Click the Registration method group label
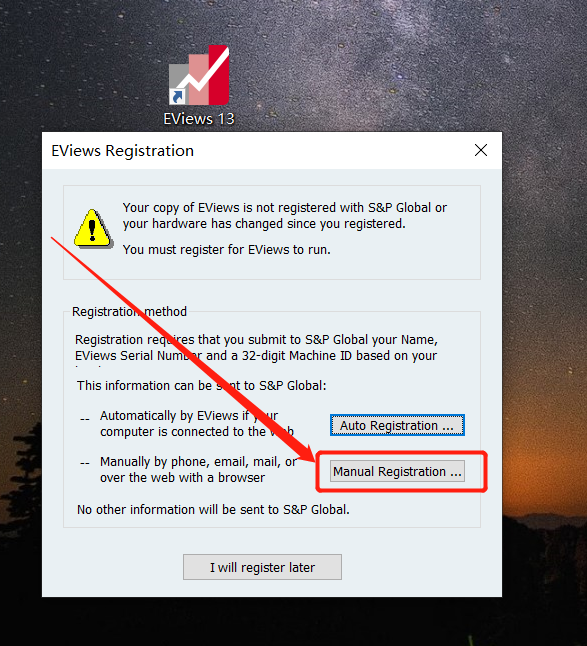The height and width of the screenshot is (646, 587). [x=129, y=311]
